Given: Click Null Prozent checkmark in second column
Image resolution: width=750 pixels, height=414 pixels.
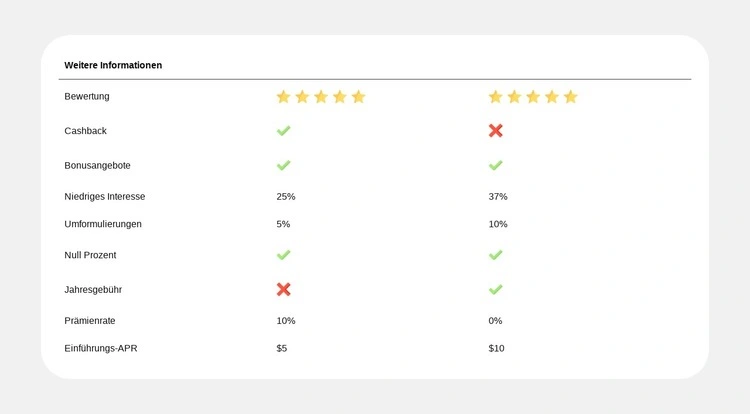Looking at the screenshot, I should tap(496, 255).
